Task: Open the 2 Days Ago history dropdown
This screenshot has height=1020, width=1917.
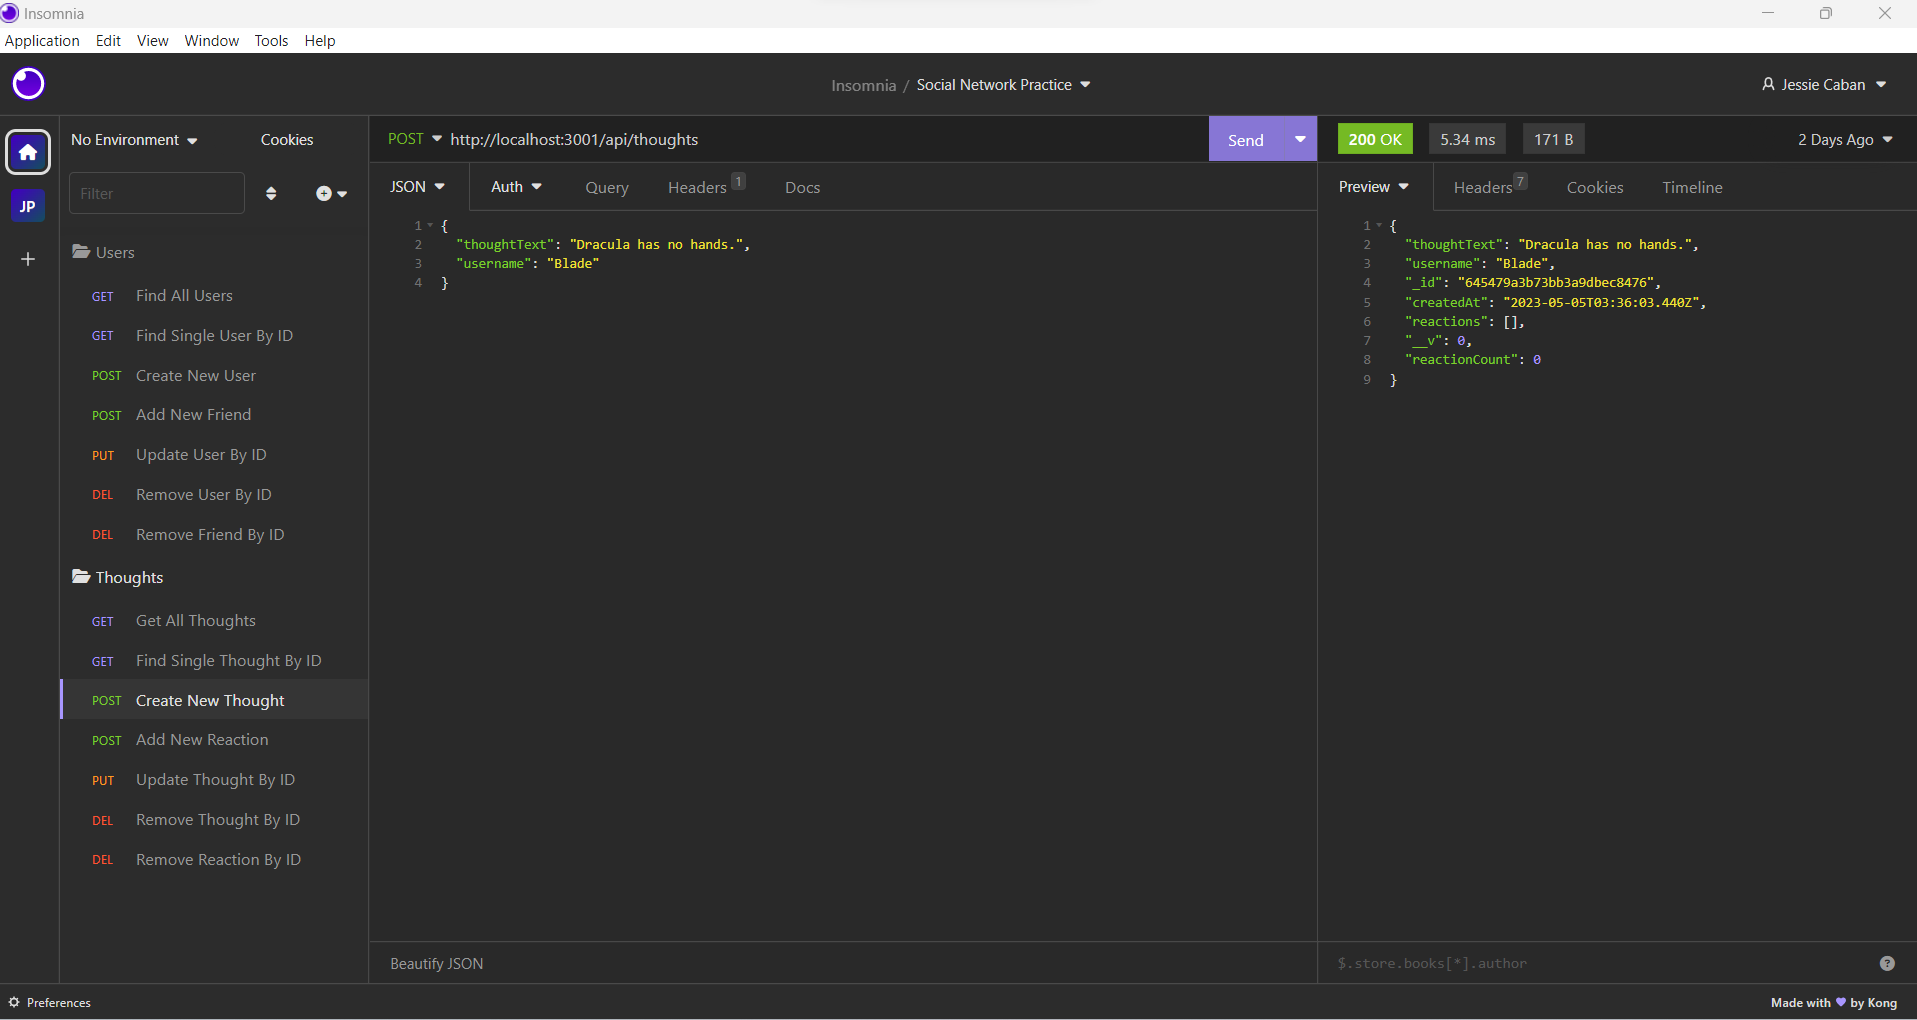Action: pos(1845,140)
